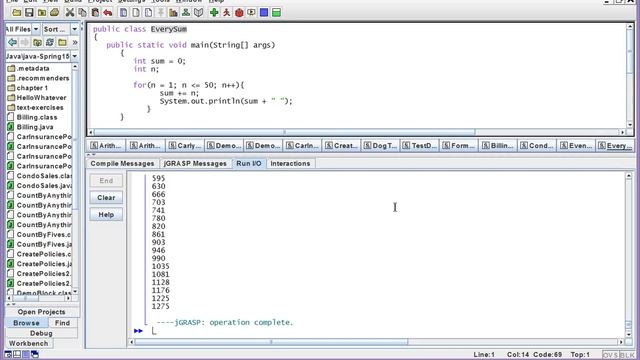This screenshot has width=640, height=360.
Task: Switch to the DogT... file tab
Action: point(380,145)
